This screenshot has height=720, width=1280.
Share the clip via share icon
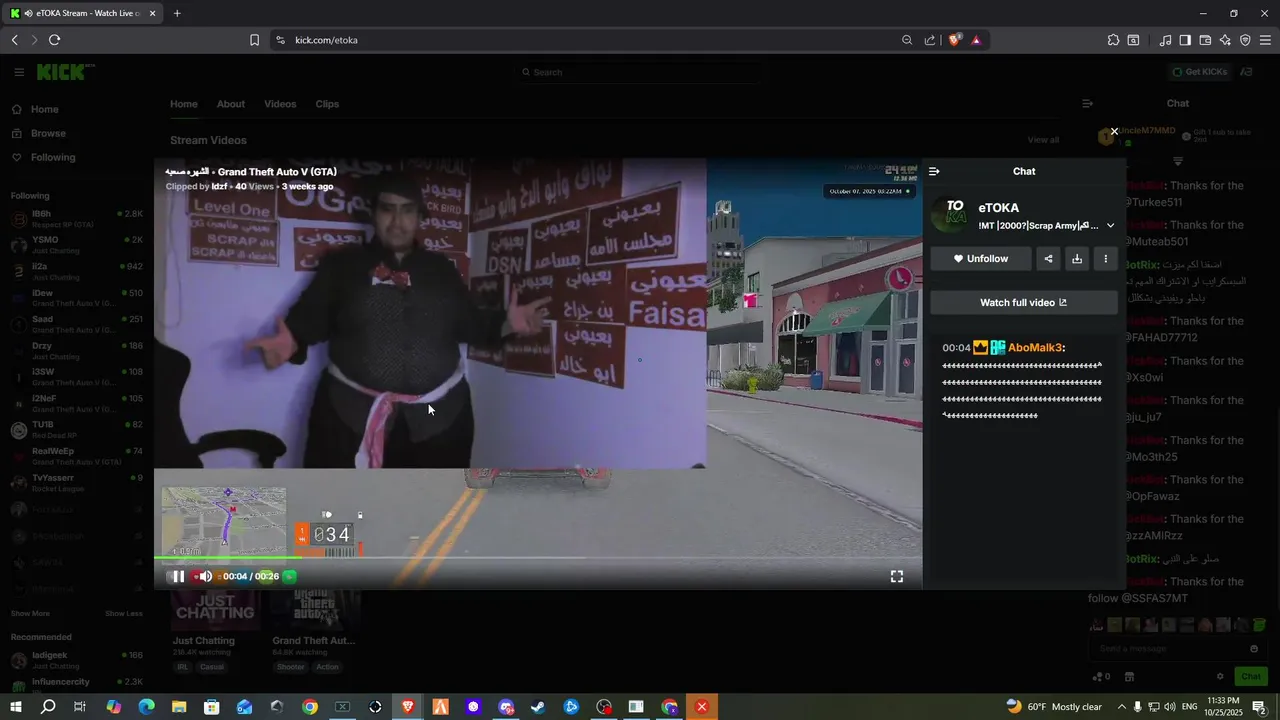tap(1048, 259)
